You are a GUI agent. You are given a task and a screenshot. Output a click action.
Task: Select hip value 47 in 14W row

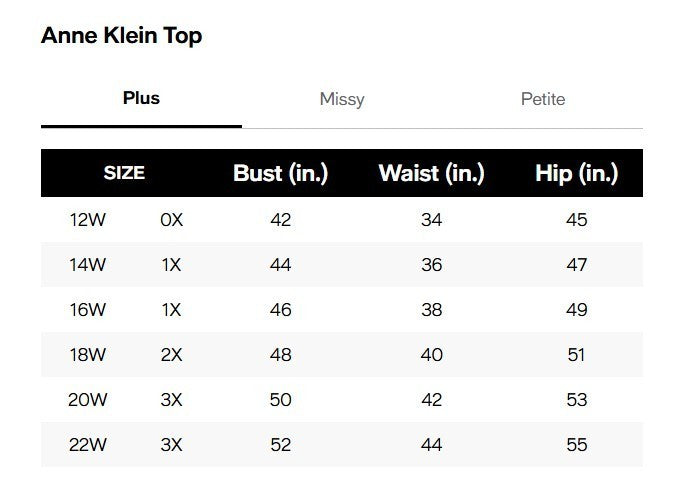coord(577,265)
